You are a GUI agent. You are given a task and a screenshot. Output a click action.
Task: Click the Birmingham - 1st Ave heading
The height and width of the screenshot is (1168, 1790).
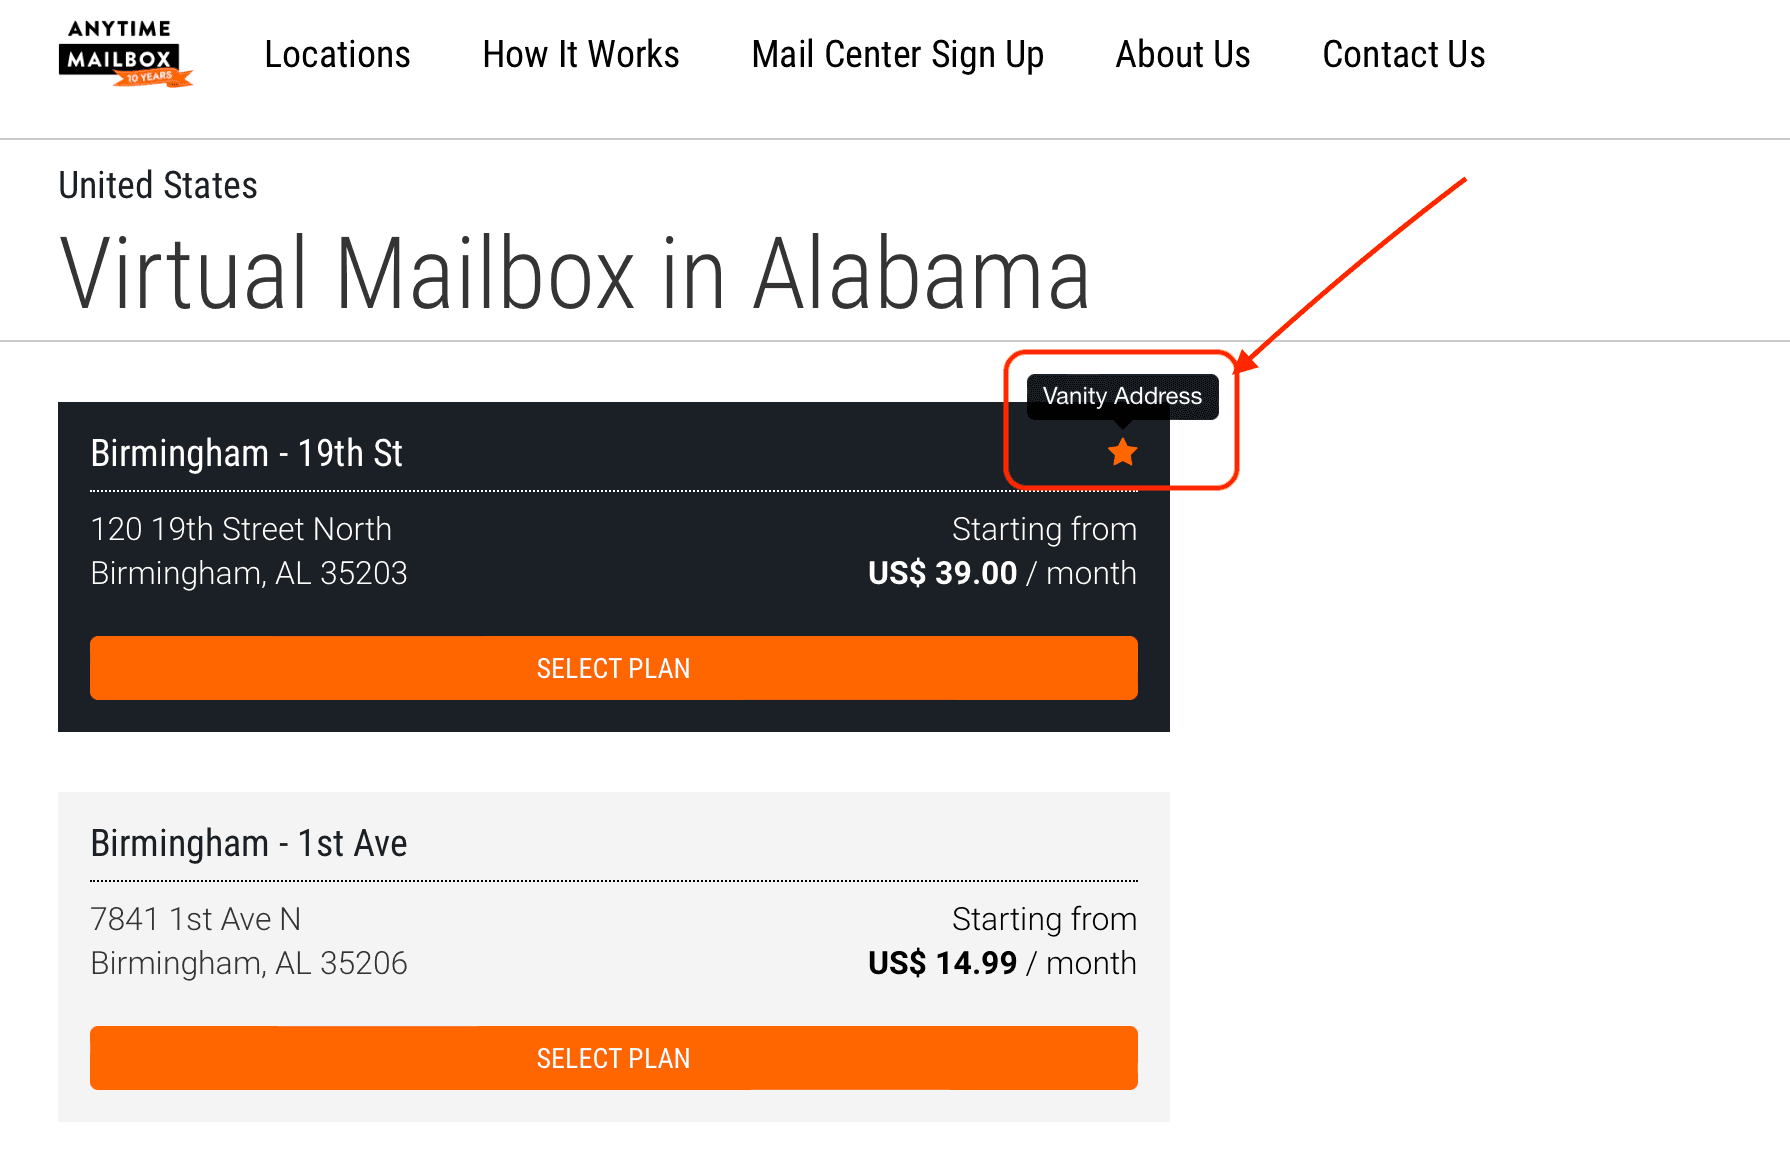tap(249, 843)
